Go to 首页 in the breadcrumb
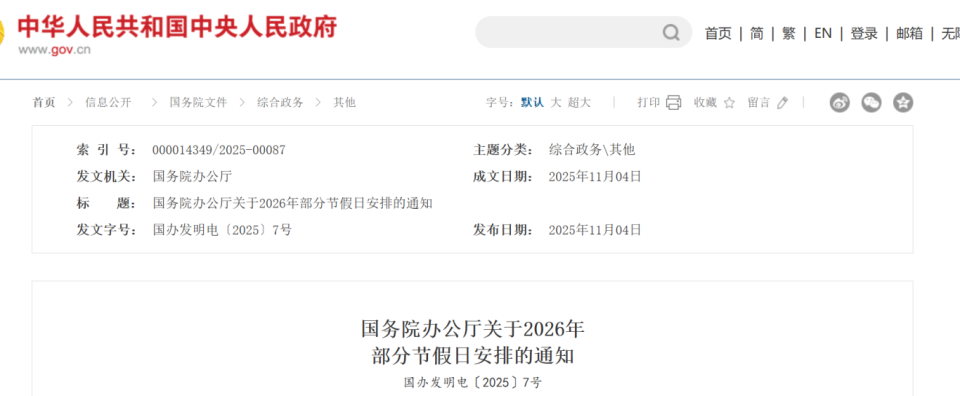Image resolution: width=960 pixels, height=396 pixels. (x=44, y=103)
